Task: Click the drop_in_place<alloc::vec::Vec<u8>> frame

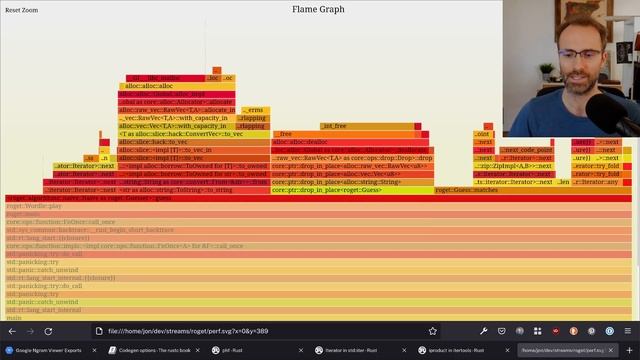Action: pos(352,174)
